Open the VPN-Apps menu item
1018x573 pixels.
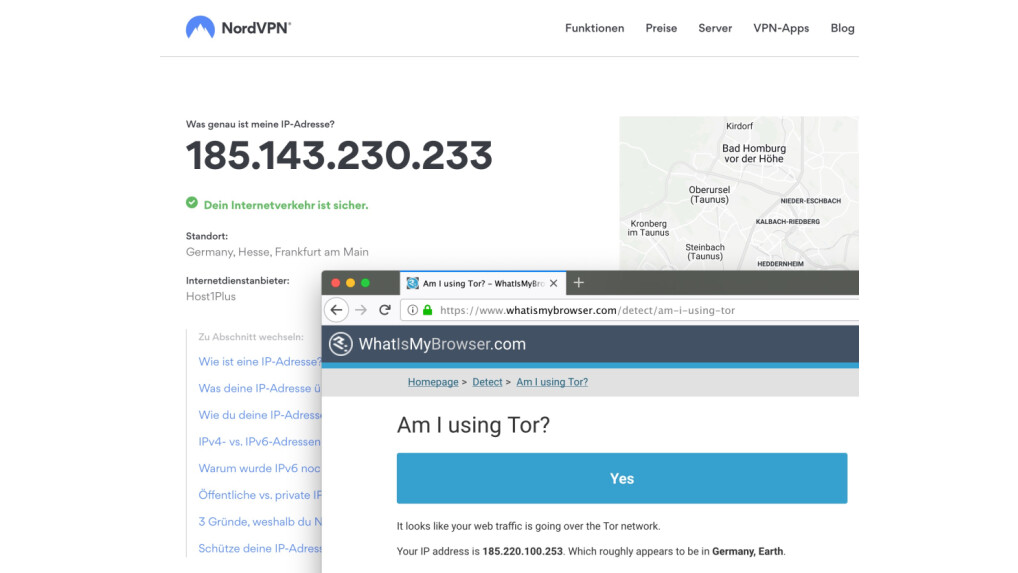click(781, 29)
